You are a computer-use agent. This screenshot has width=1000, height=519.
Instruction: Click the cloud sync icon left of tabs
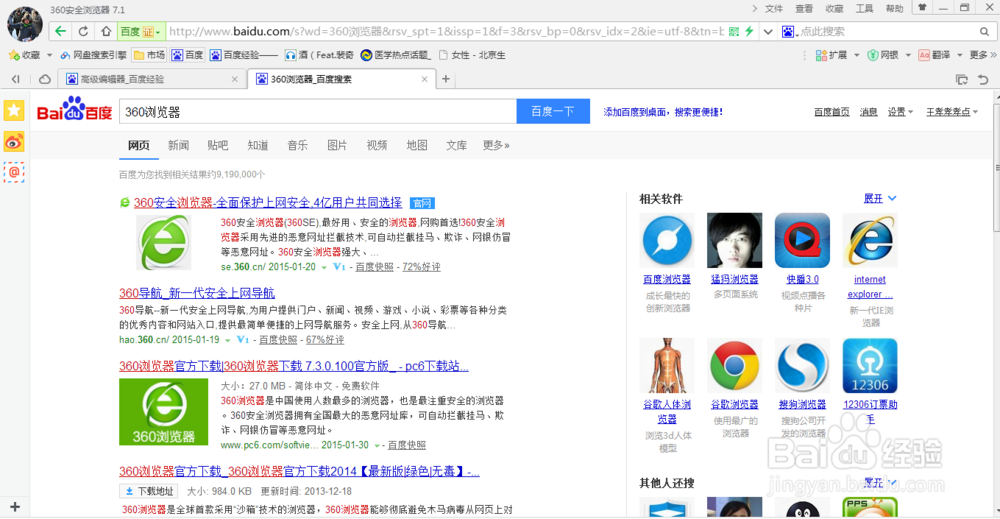pyautogui.click(x=45, y=79)
